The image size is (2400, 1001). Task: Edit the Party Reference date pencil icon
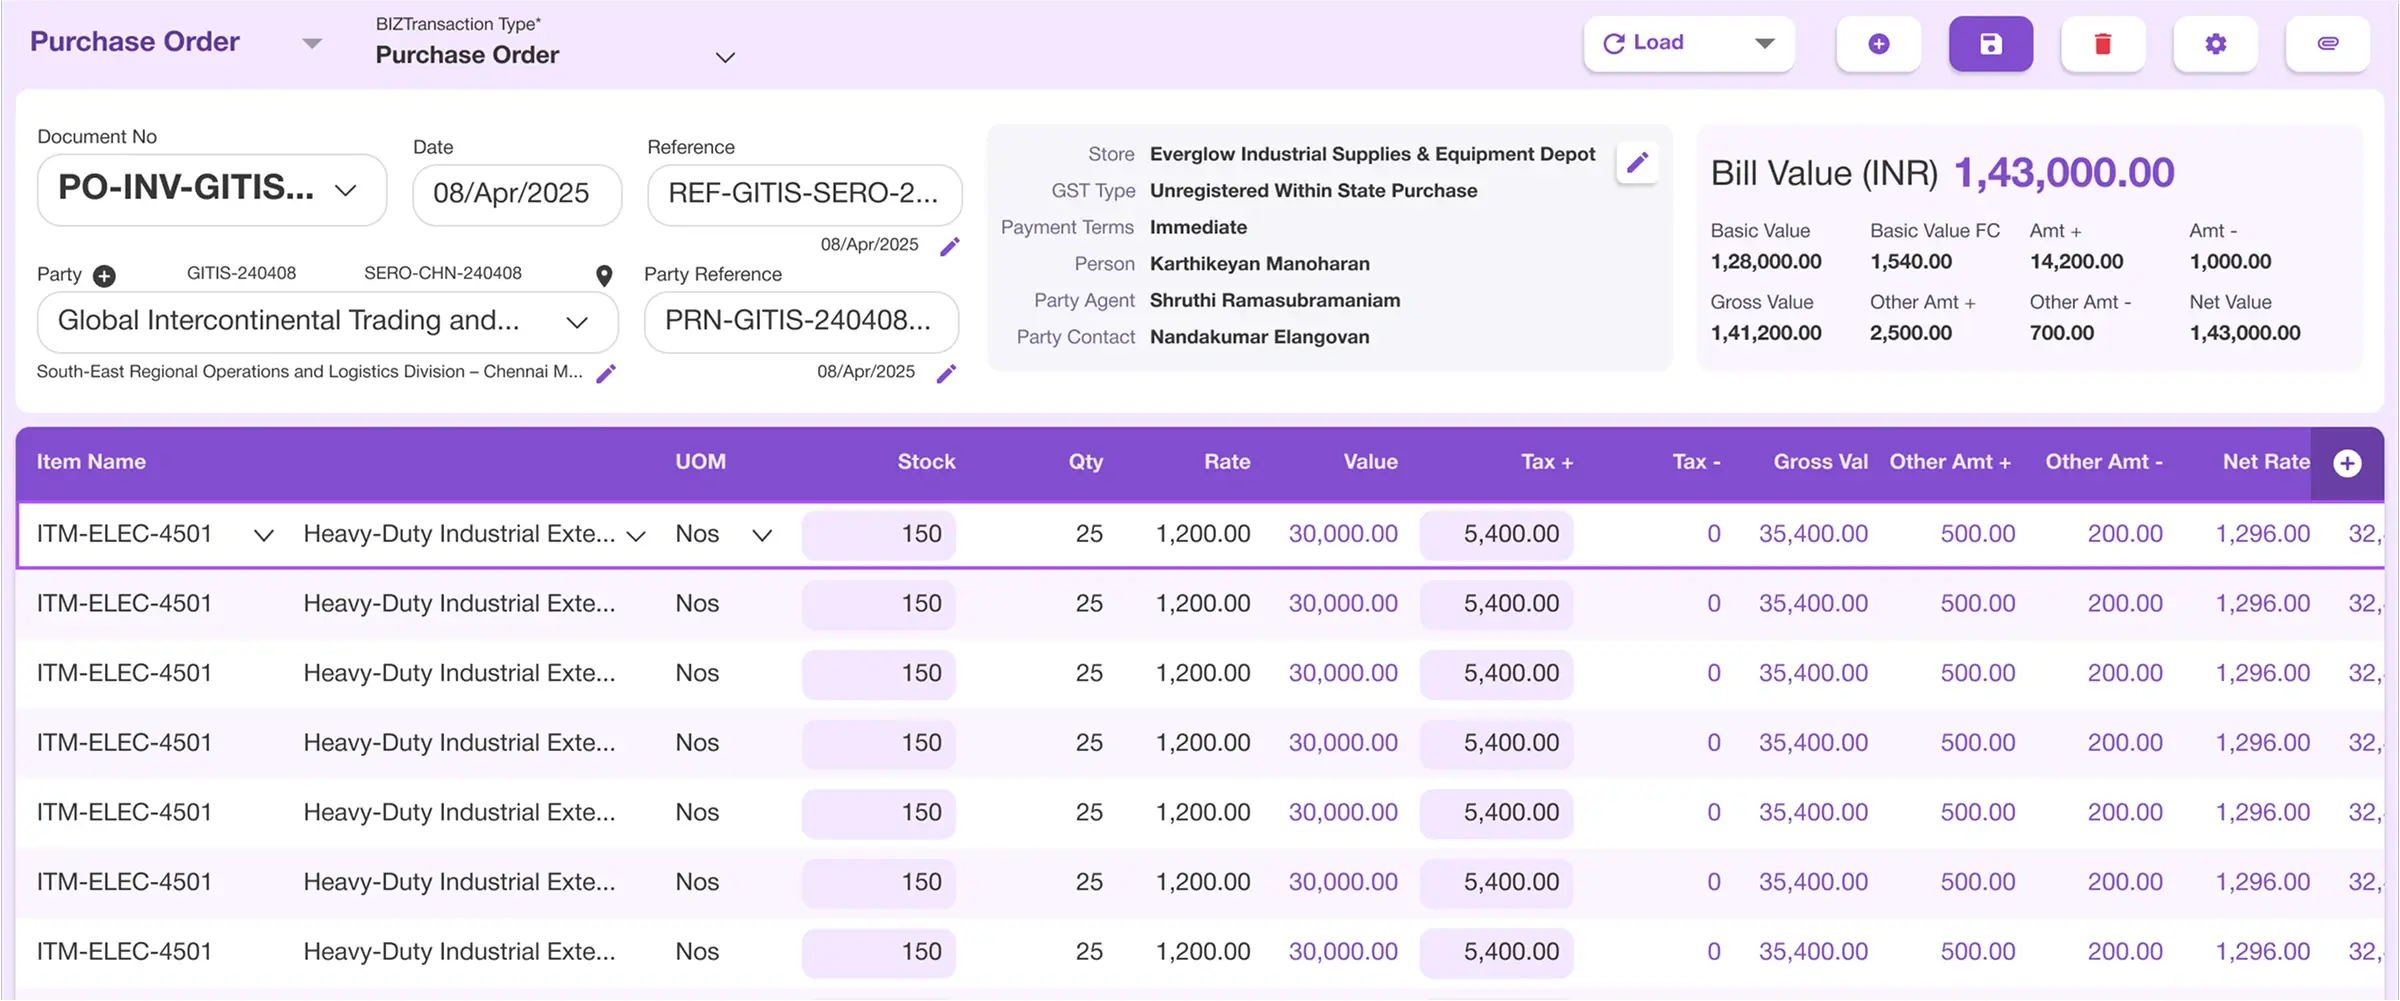[947, 373]
